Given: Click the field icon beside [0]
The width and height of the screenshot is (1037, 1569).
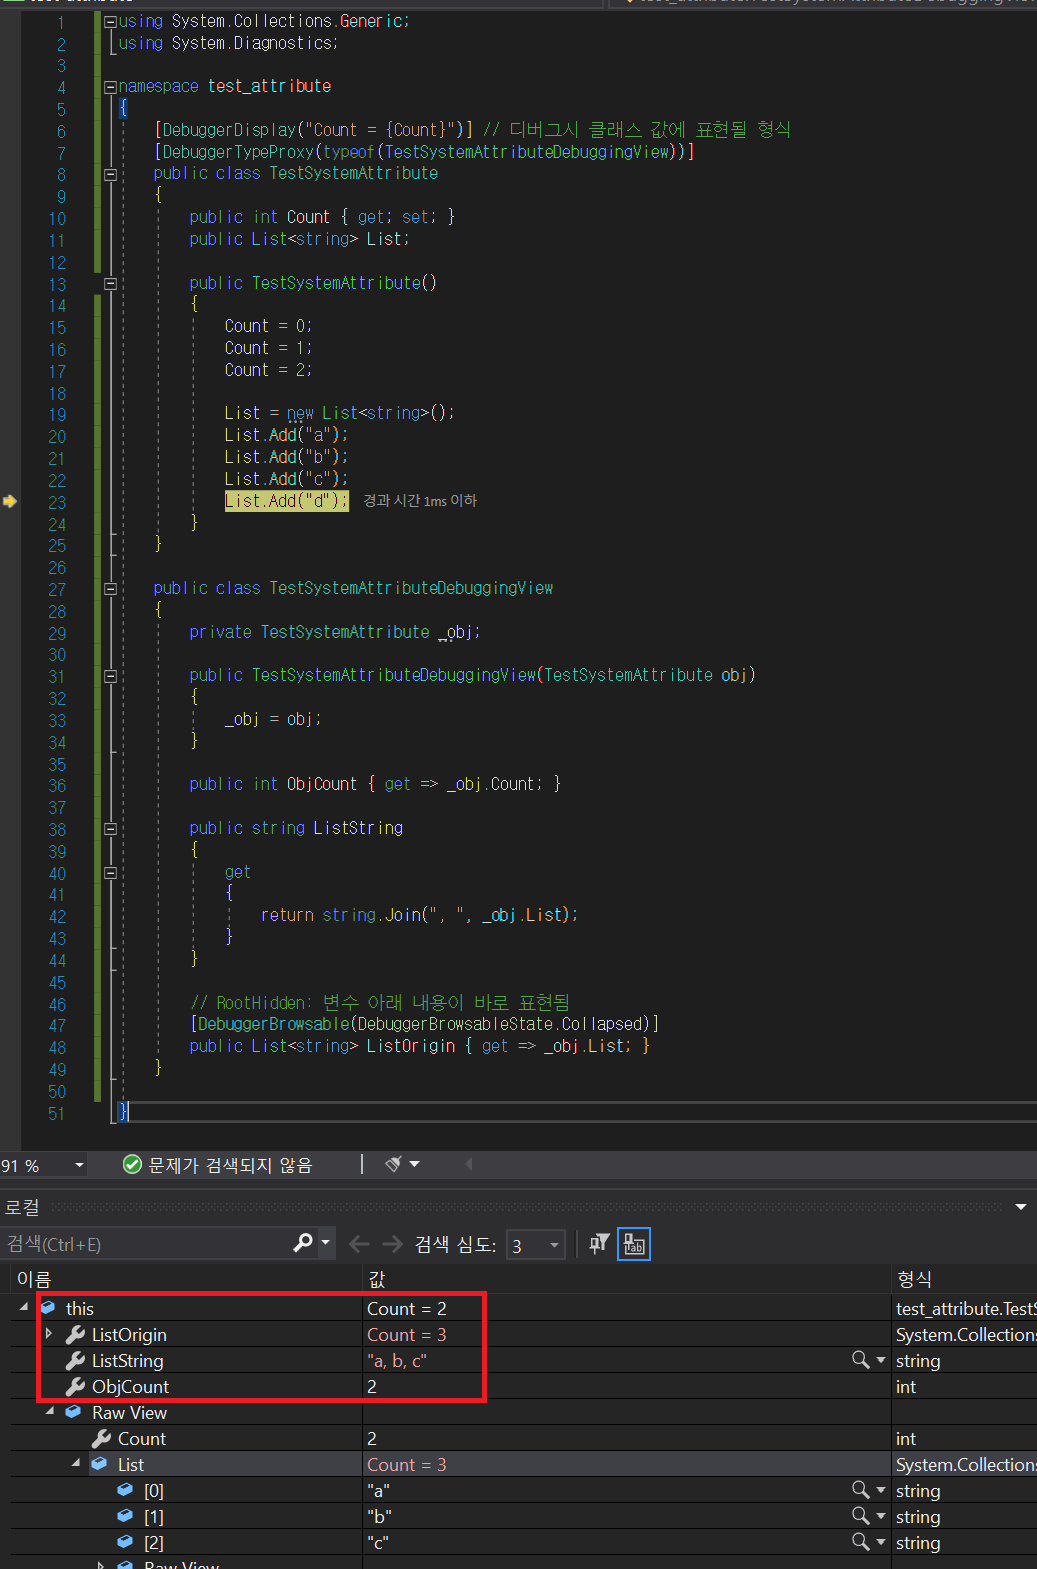Looking at the screenshot, I should 125,1489.
